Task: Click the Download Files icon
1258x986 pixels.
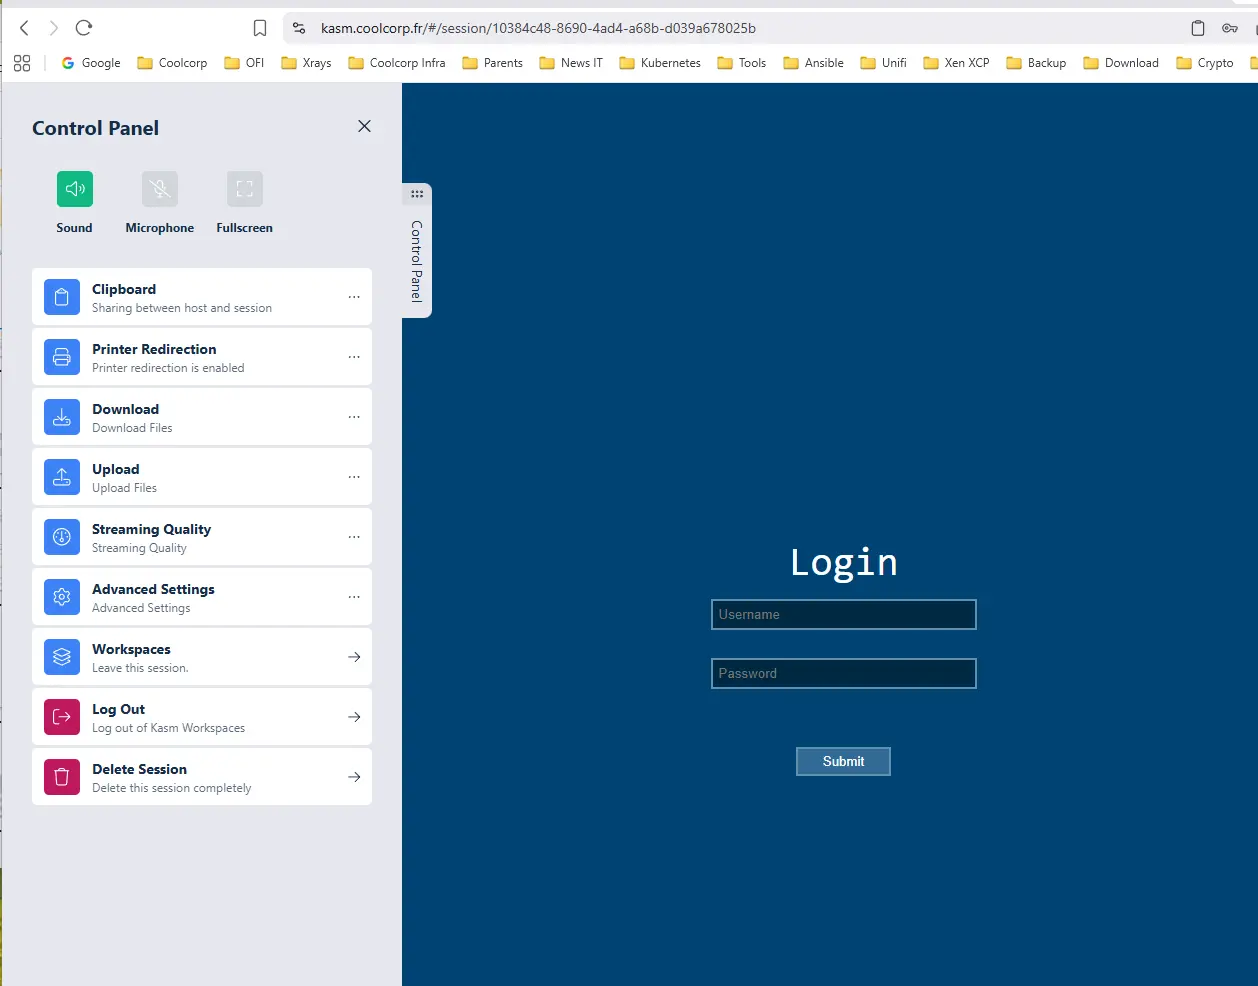Action: [x=62, y=417]
